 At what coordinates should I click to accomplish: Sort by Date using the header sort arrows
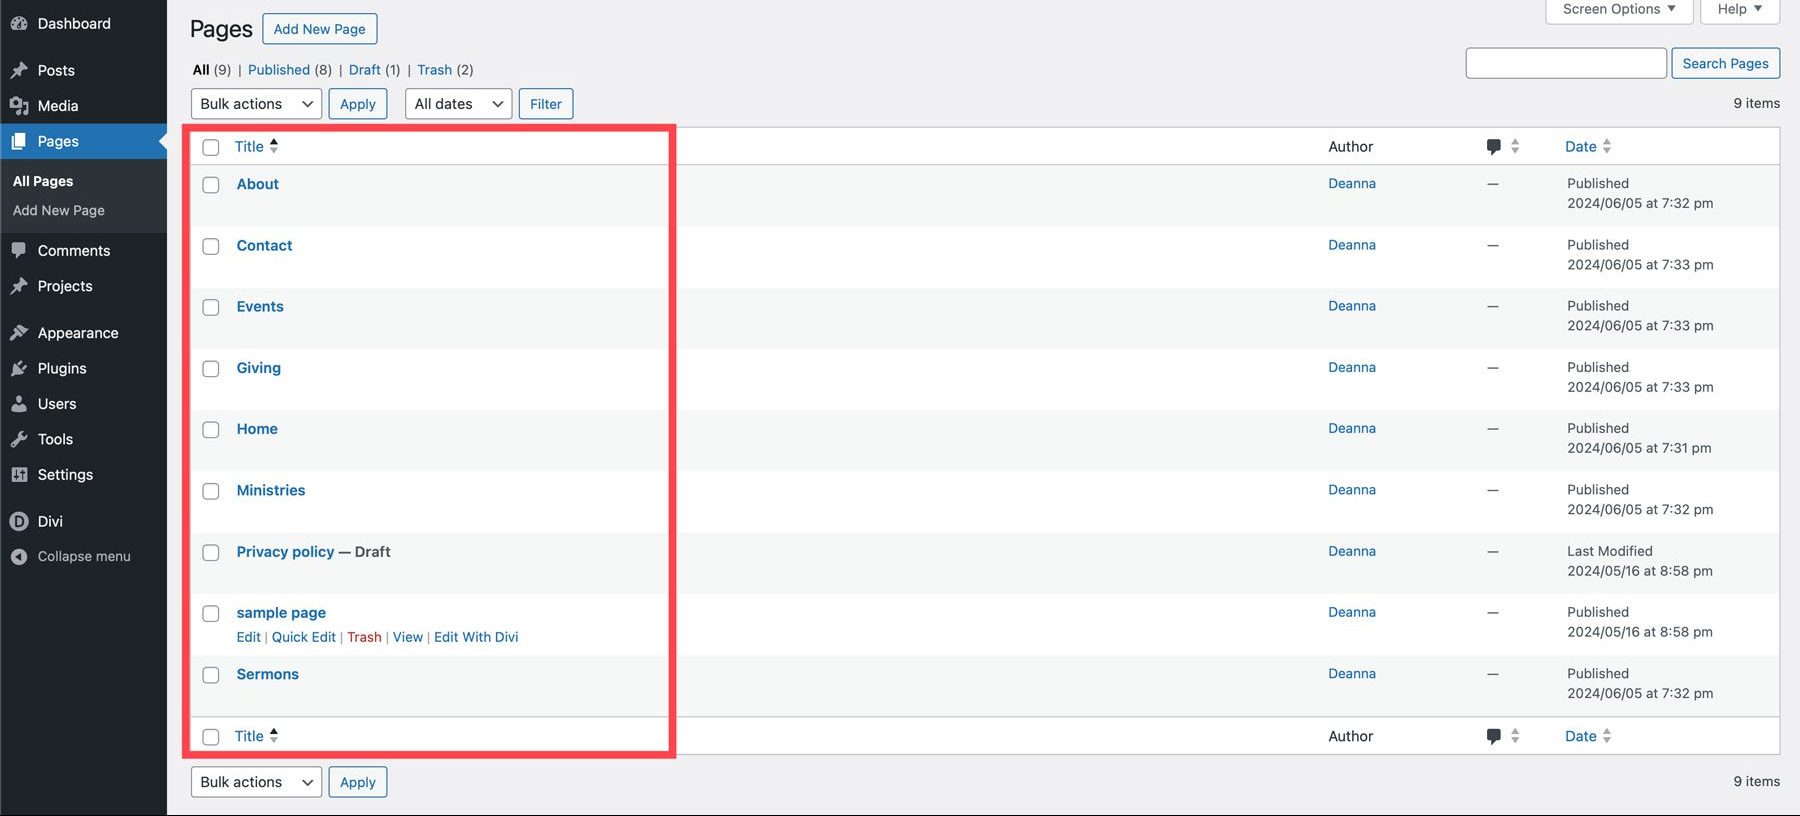point(1607,146)
